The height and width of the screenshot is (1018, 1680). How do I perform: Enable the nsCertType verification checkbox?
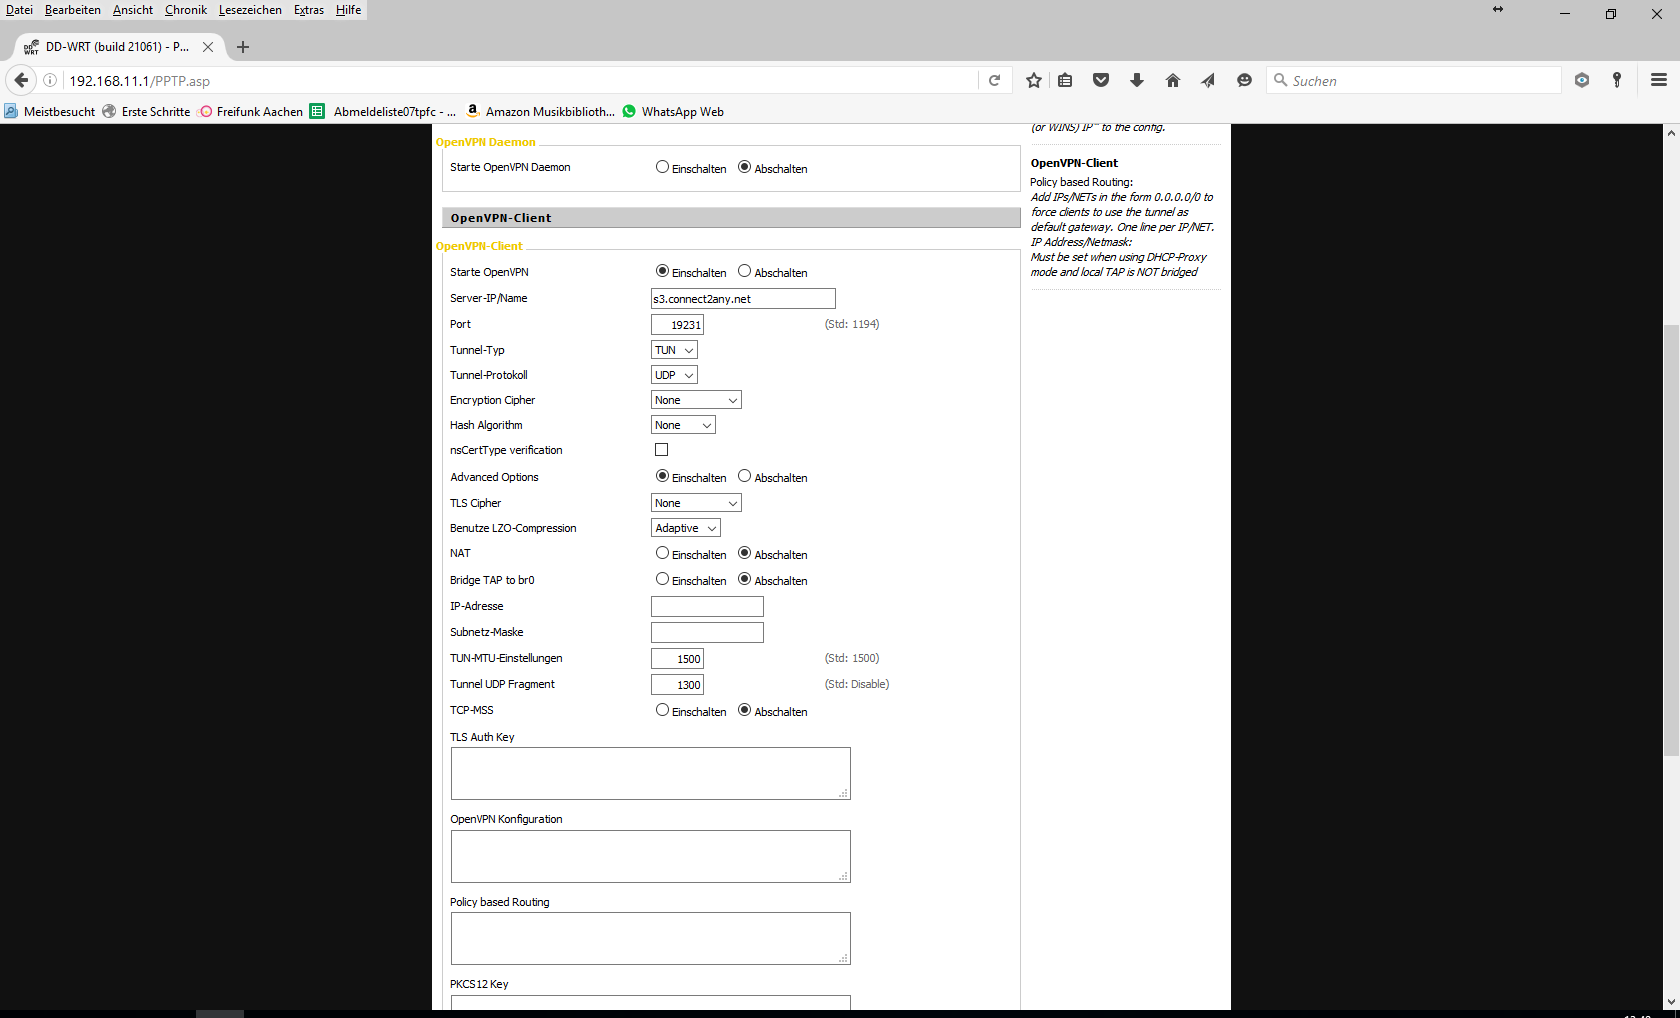tap(661, 450)
